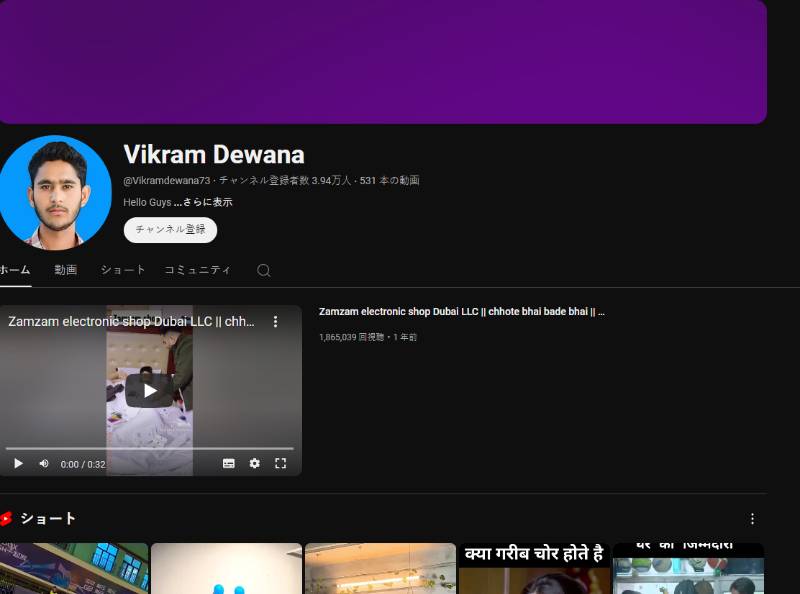Click the overlay title on the video player

[x=131, y=321]
